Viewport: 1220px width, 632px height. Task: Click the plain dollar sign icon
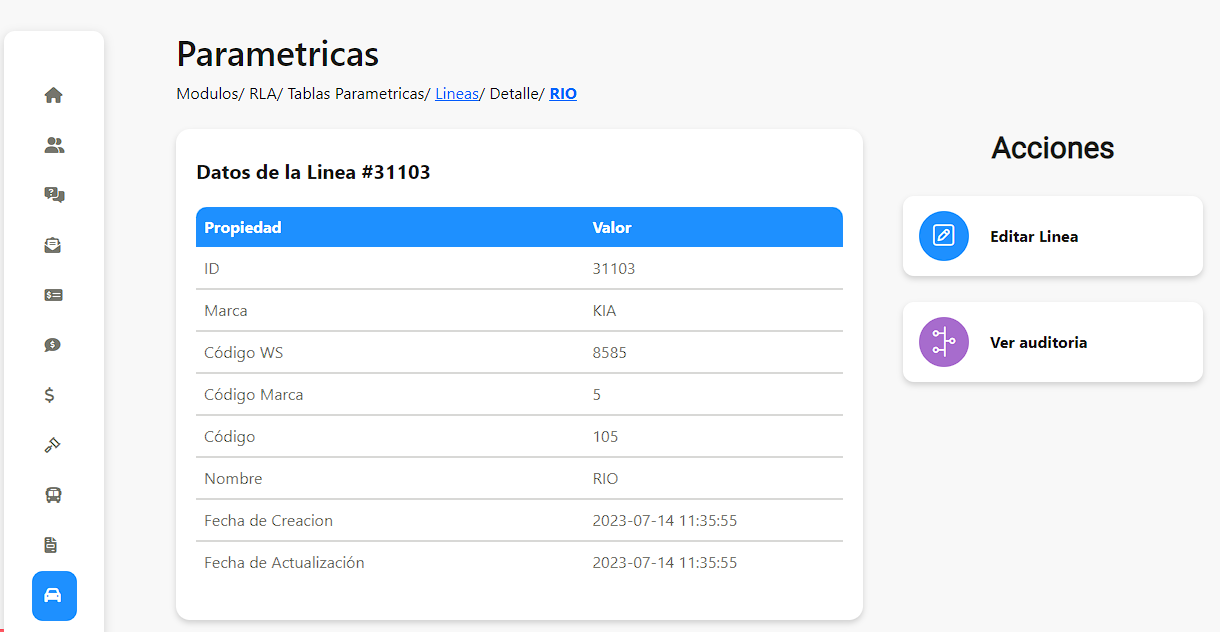pyautogui.click(x=50, y=395)
